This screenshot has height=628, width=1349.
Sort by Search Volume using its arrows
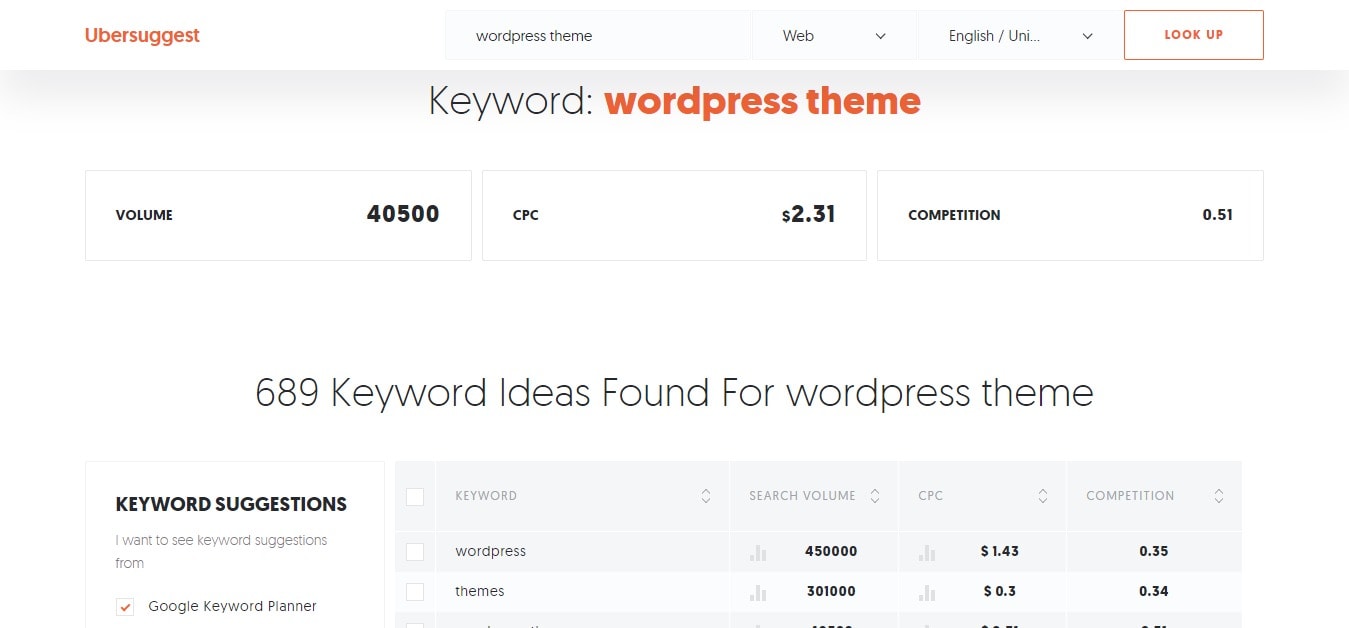(875, 496)
